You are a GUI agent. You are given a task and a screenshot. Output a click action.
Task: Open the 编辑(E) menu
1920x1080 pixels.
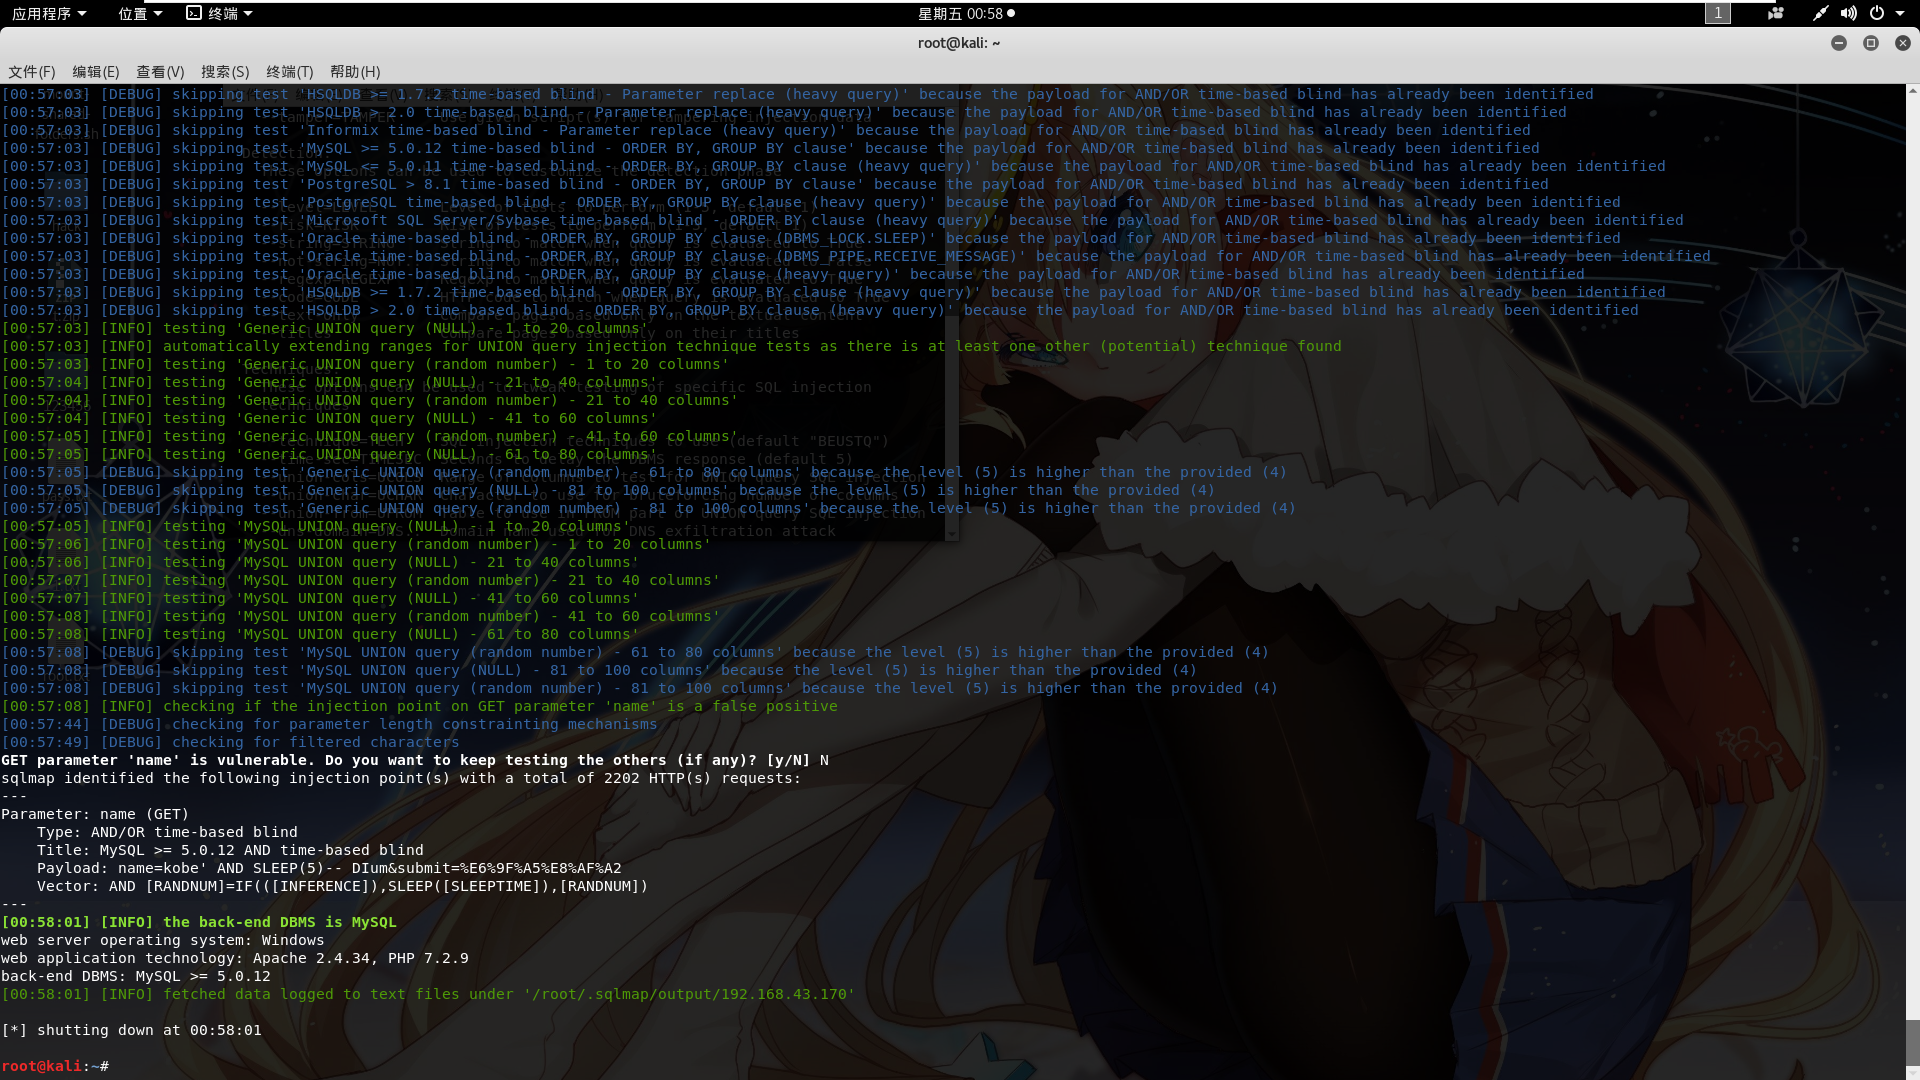[x=95, y=72]
